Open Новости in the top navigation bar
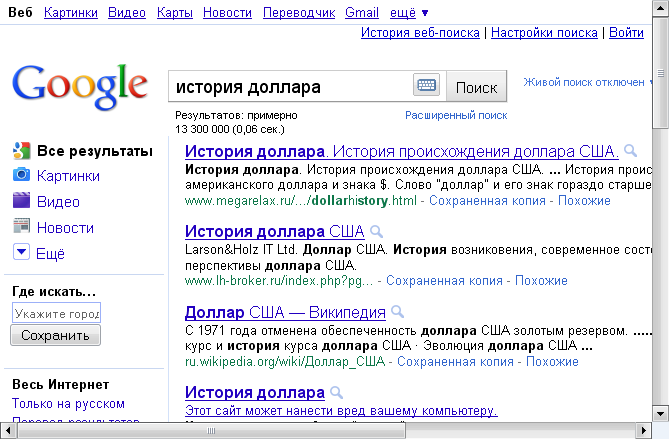 pyautogui.click(x=227, y=13)
